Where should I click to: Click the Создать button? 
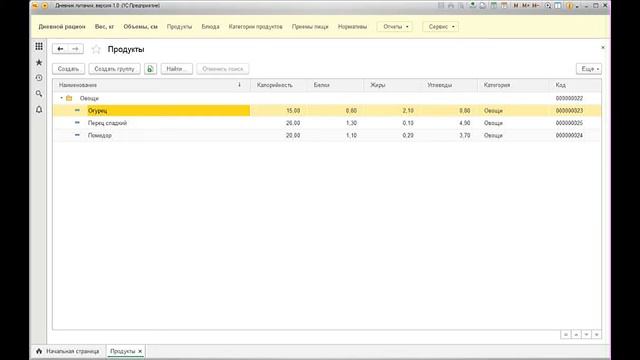pyautogui.click(x=68, y=69)
